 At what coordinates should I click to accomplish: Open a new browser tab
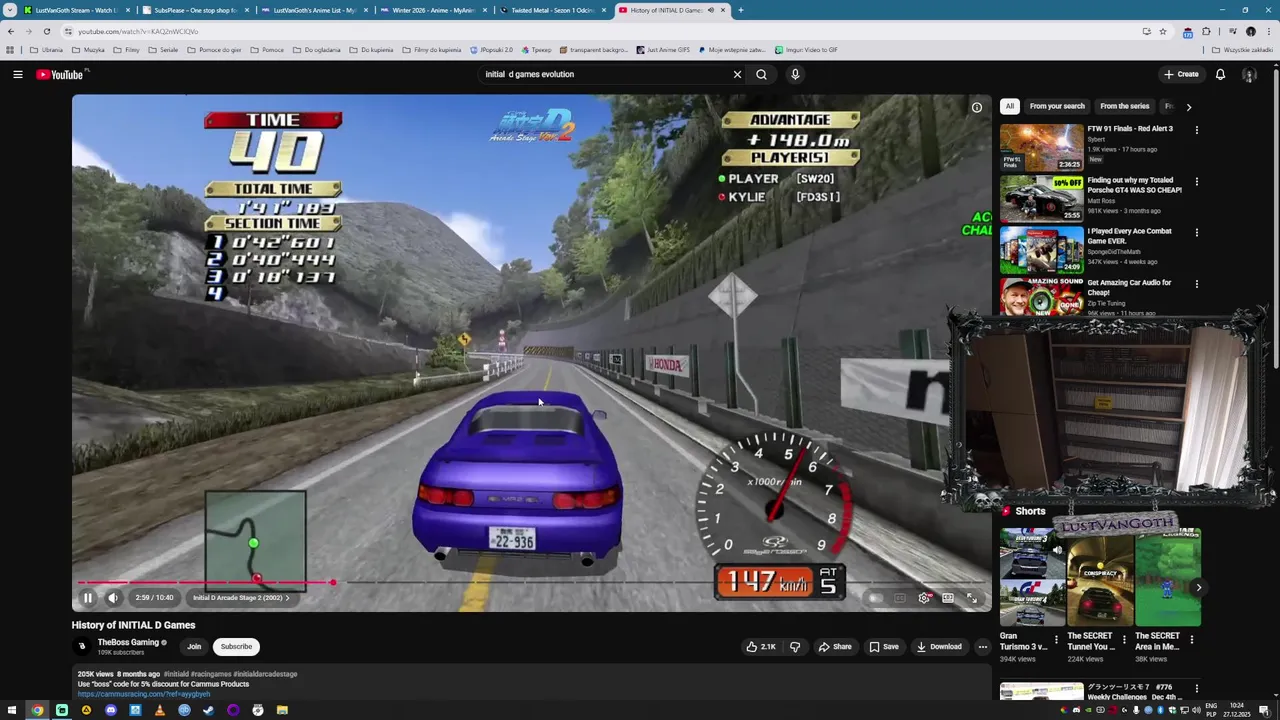[741, 10]
